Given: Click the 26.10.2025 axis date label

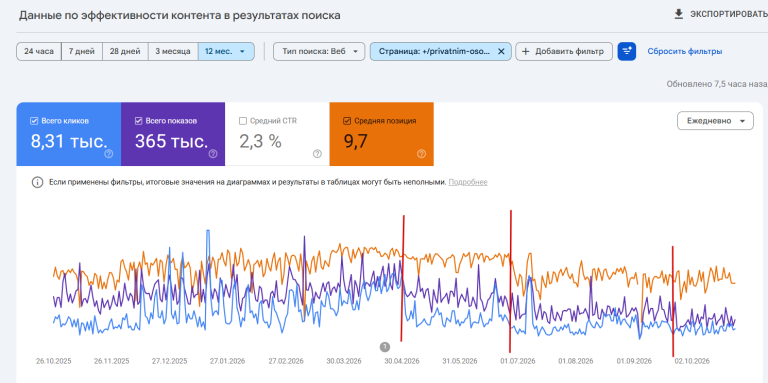Looking at the screenshot, I should click(53, 361).
